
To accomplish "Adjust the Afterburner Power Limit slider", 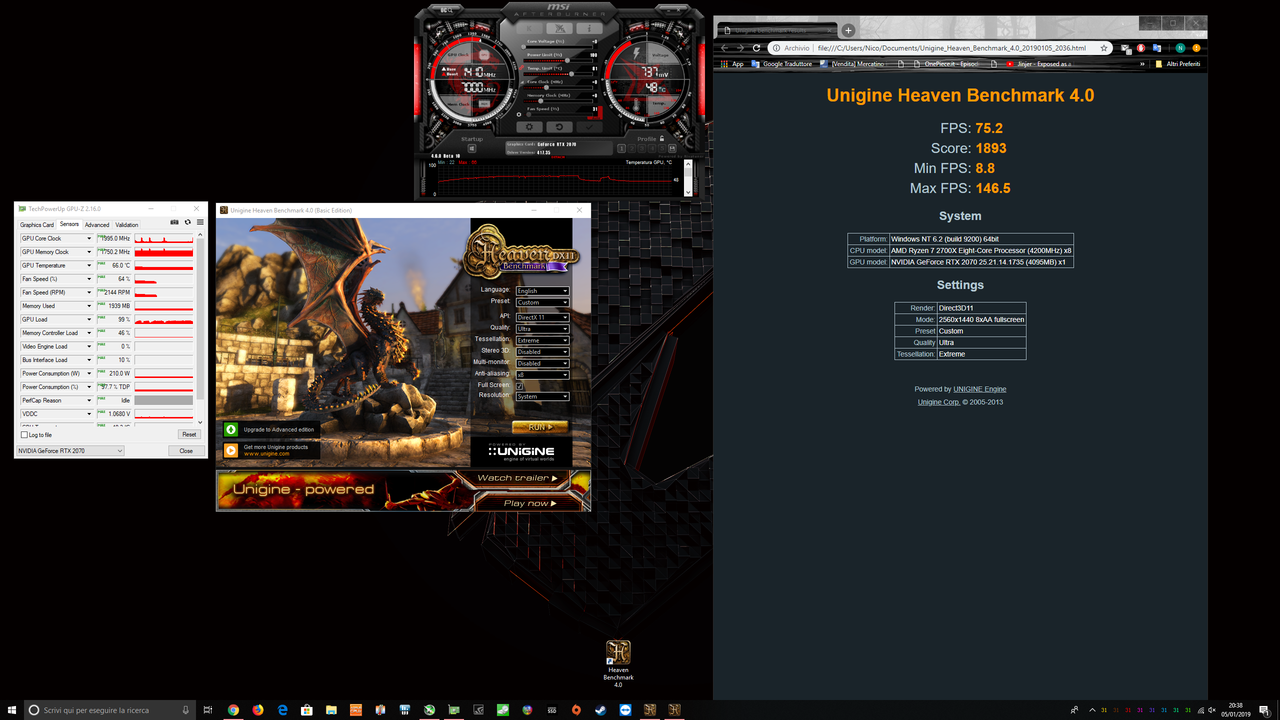I will (x=558, y=60).
